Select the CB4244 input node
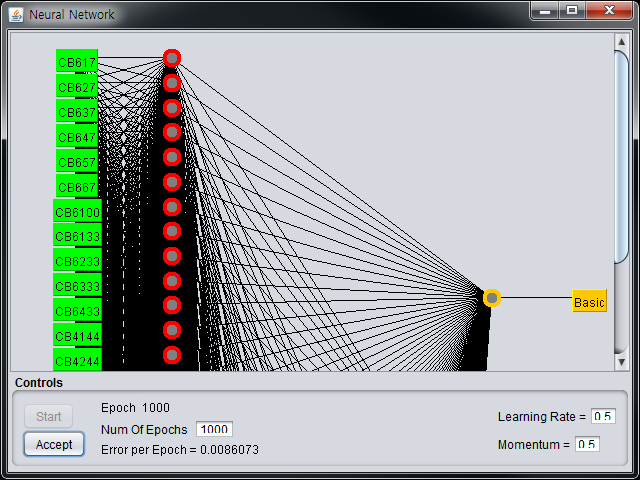The width and height of the screenshot is (640, 480). (78, 360)
